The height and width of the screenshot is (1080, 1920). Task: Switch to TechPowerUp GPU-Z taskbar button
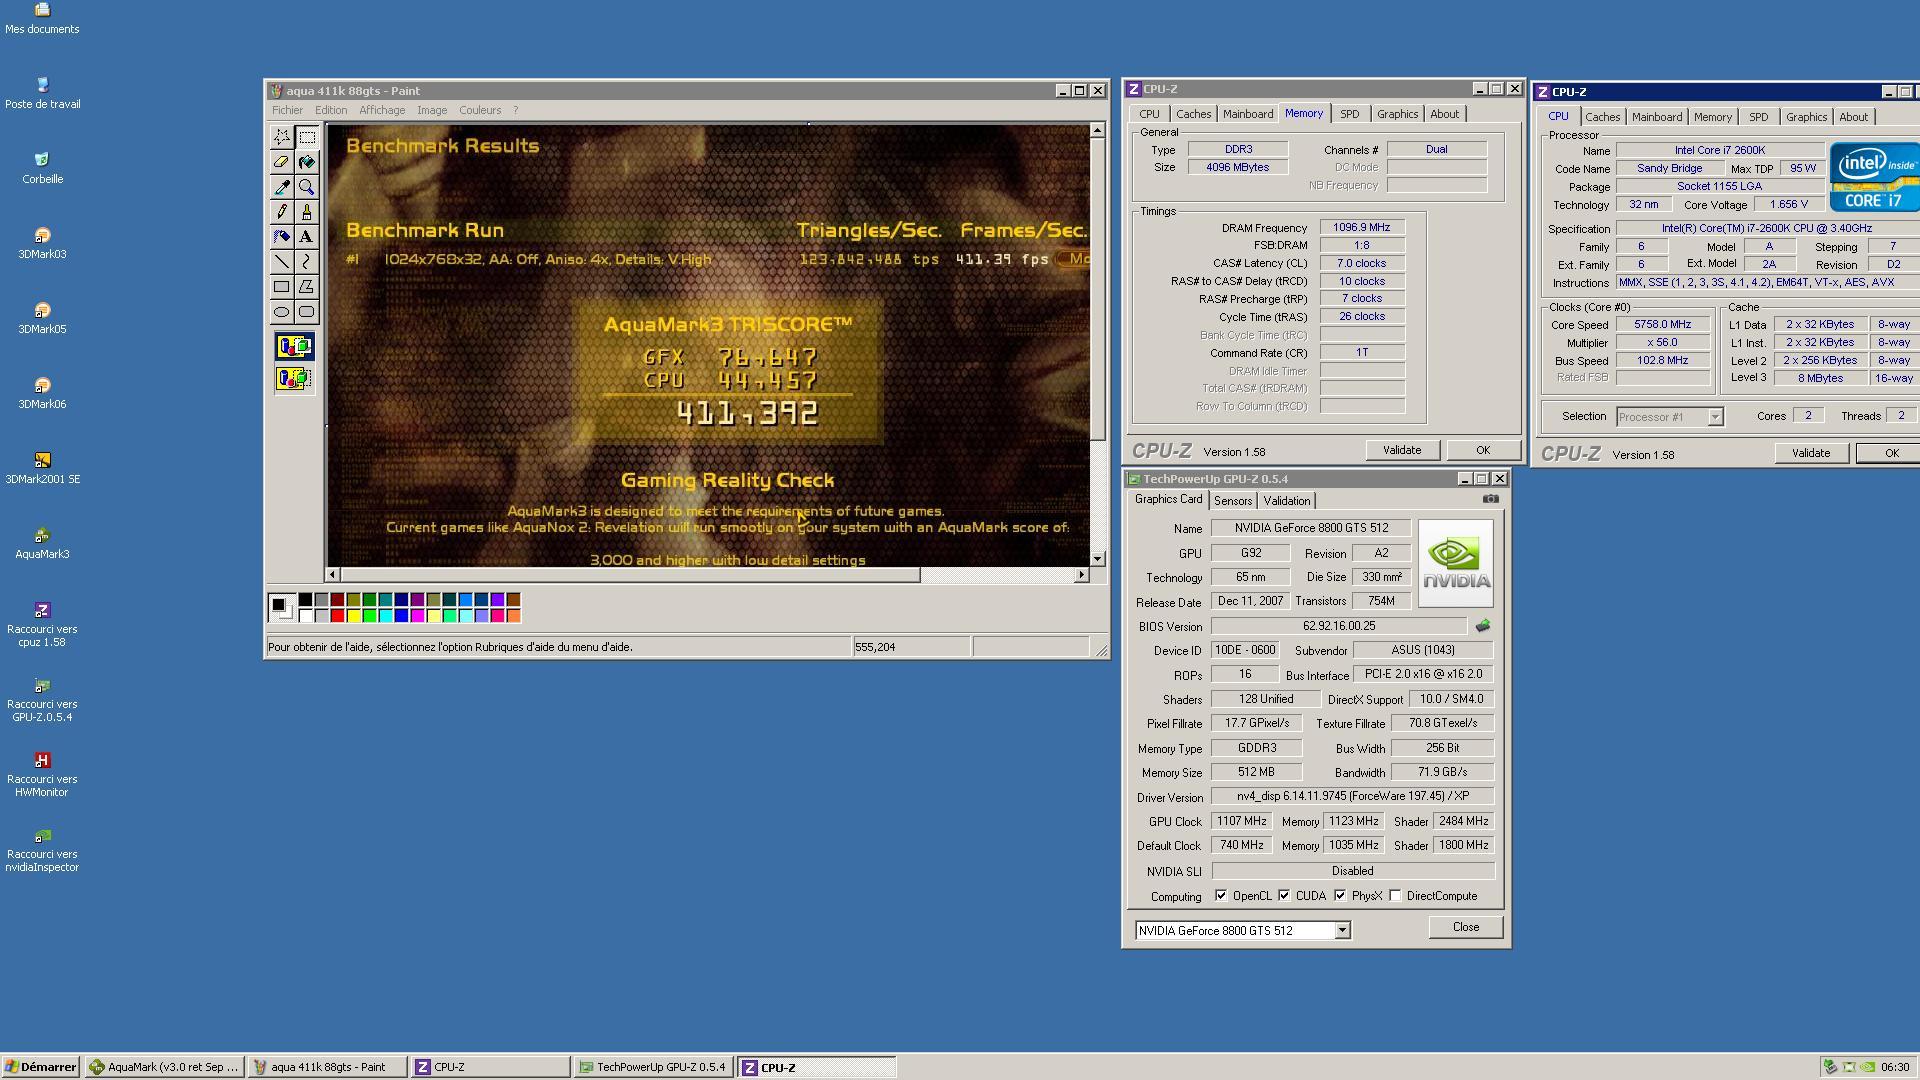pyautogui.click(x=654, y=1067)
